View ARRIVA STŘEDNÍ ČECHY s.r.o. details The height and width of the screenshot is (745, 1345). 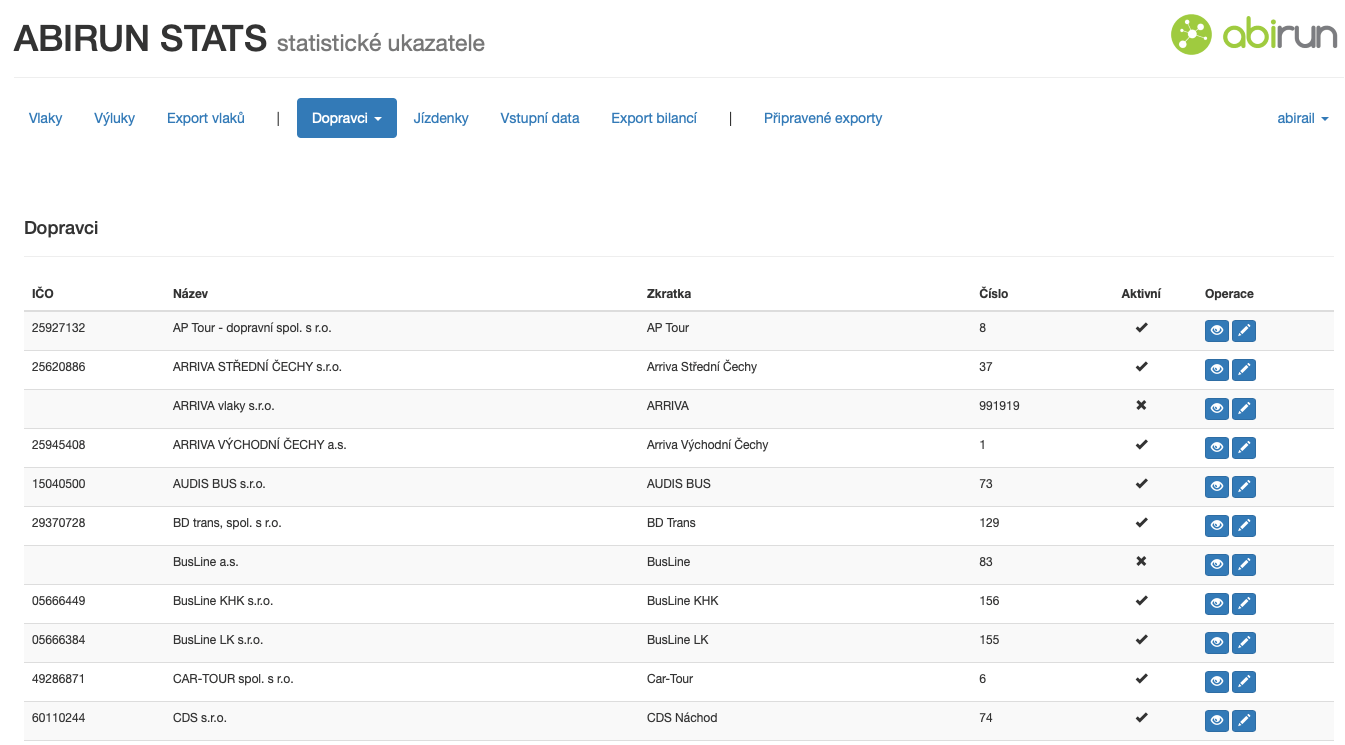1217,370
